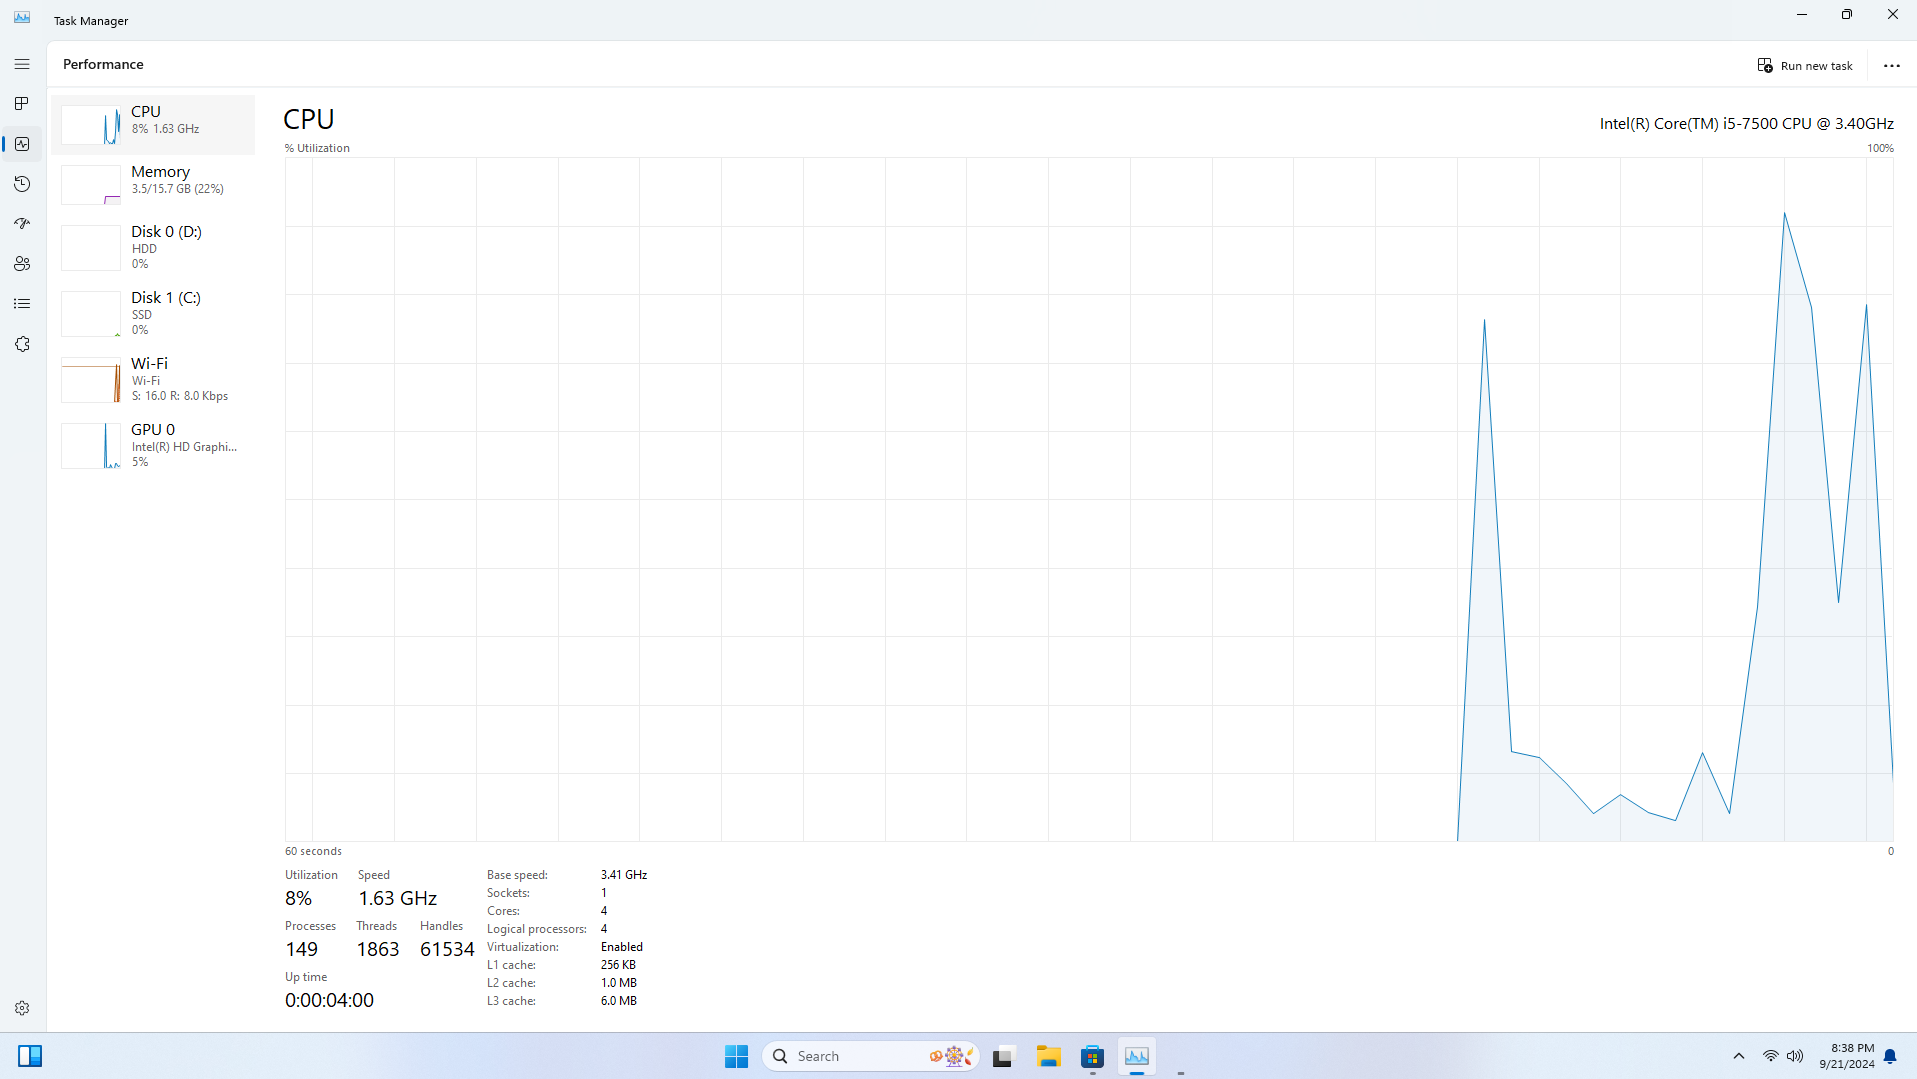The width and height of the screenshot is (1917, 1079).
Task: Open Task Manager Settings gear
Action: click(x=22, y=1008)
